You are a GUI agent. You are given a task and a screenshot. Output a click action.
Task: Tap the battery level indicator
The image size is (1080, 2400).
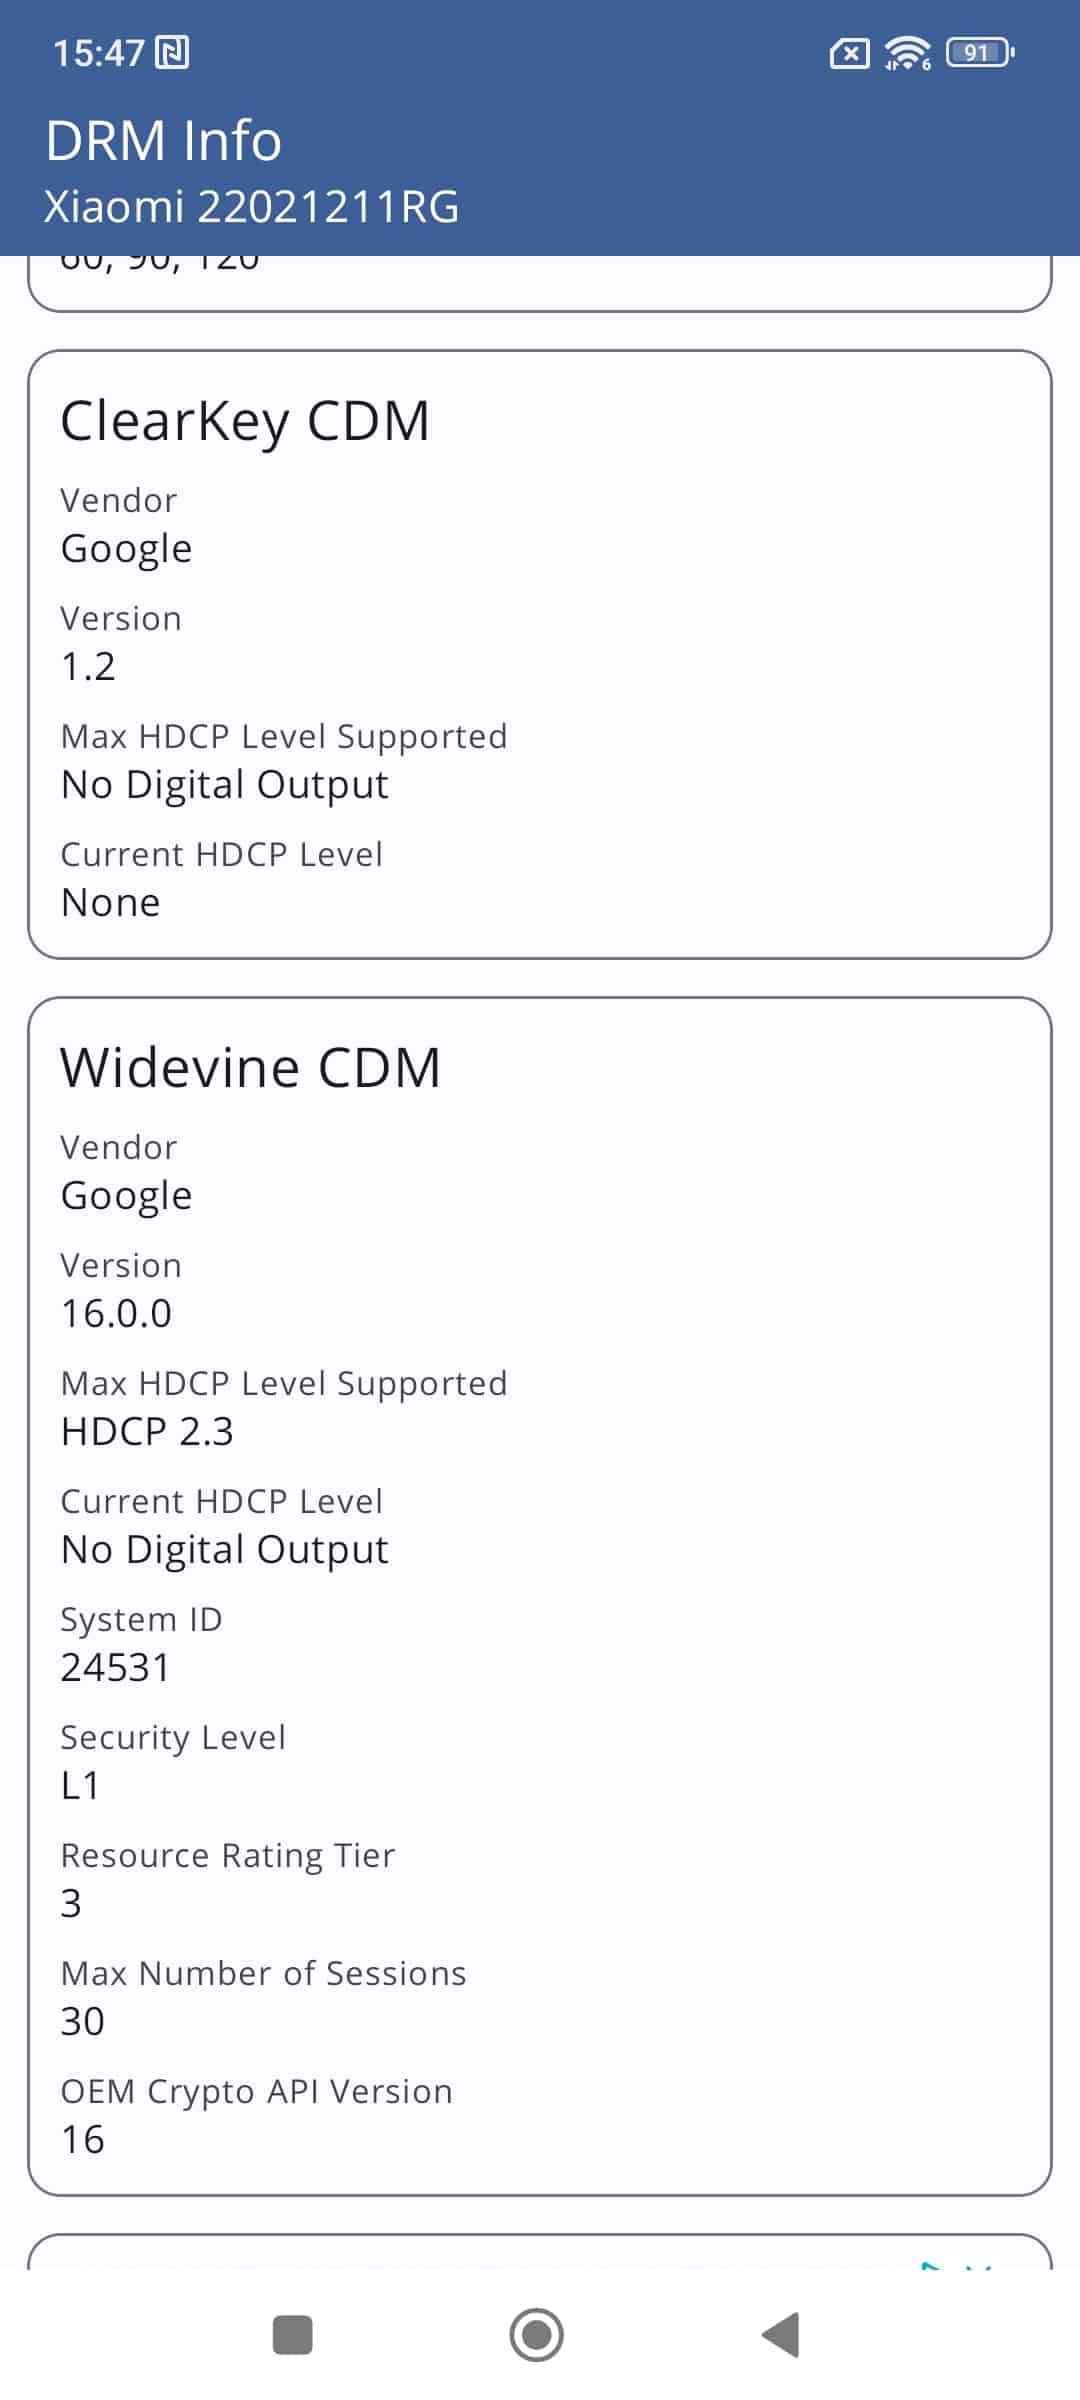tap(980, 52)
